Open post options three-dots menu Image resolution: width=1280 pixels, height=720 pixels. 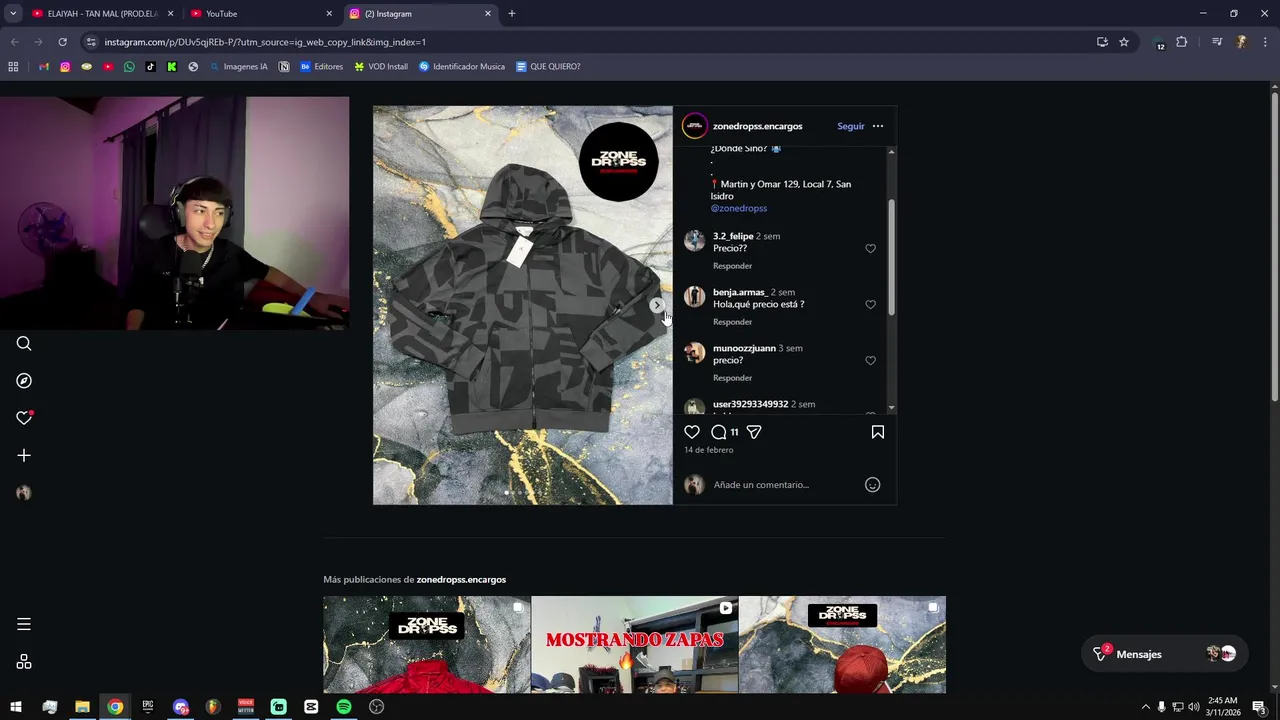[x=878, y=126]
